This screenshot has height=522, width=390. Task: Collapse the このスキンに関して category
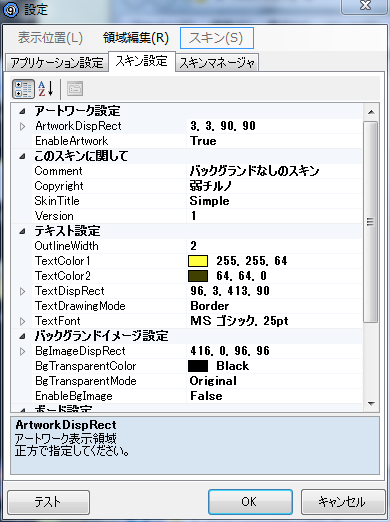[22, 156]
